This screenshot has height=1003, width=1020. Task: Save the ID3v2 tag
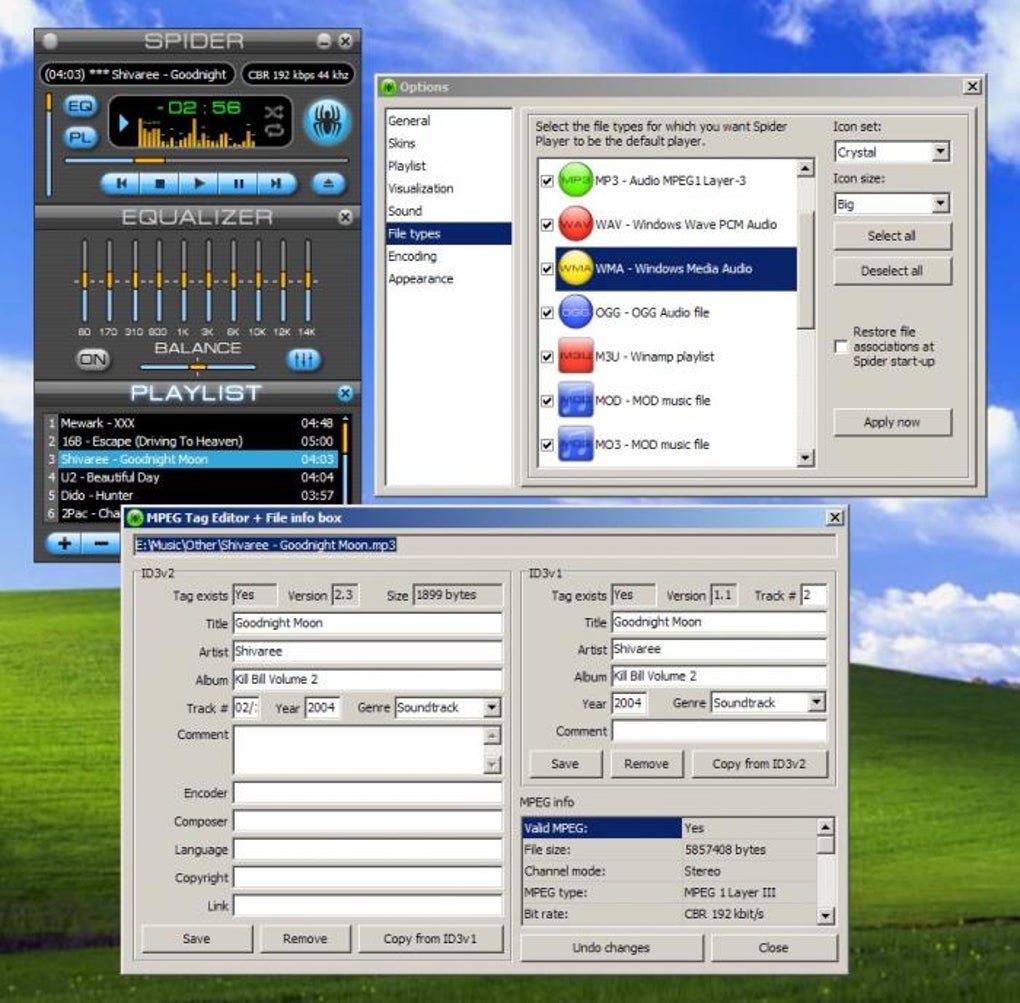[196, 939]
